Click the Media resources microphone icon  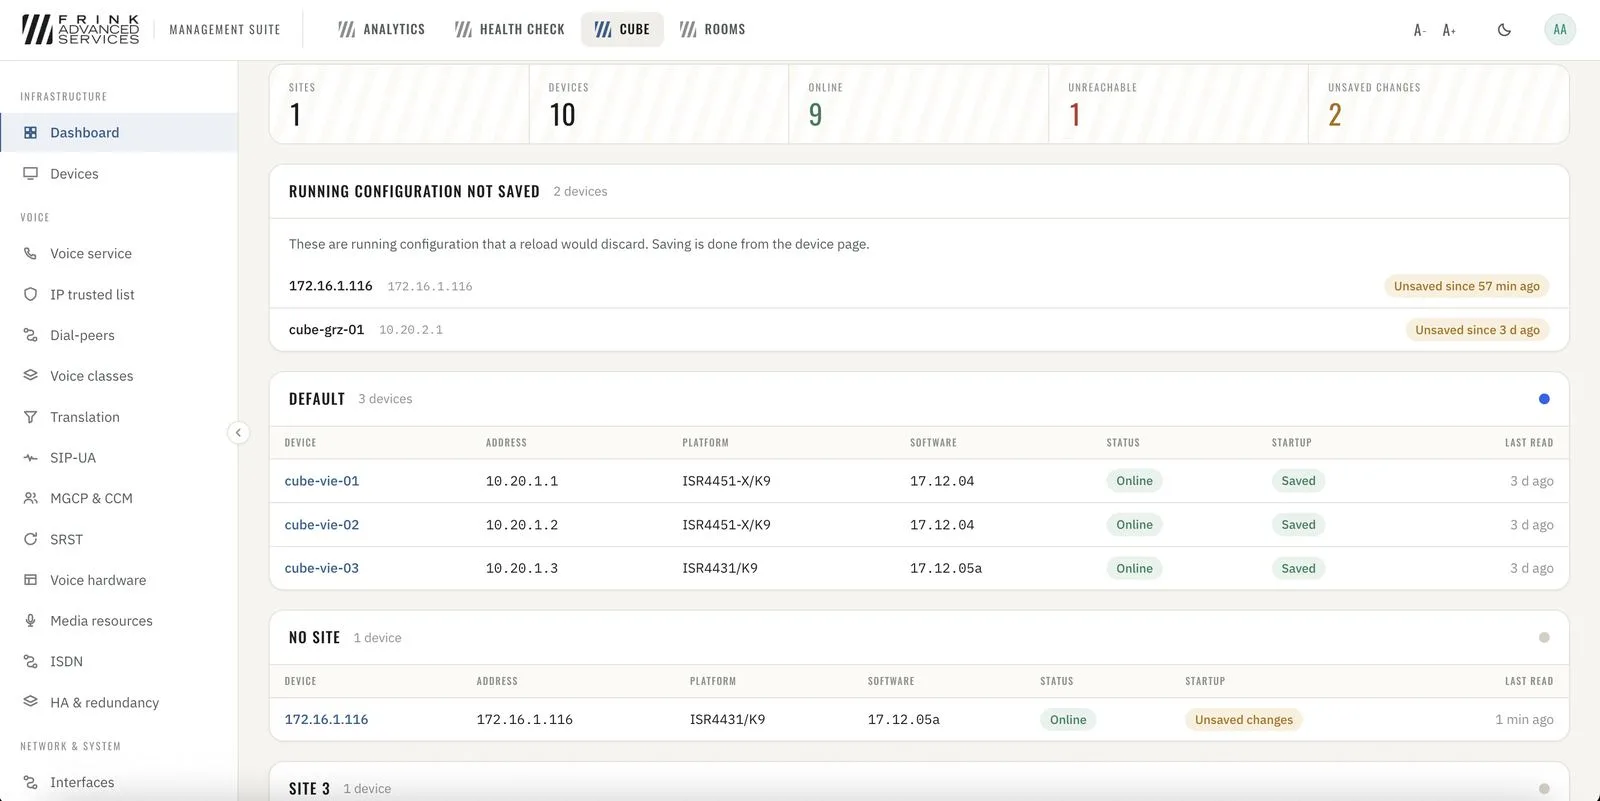(x=30, y=621)
